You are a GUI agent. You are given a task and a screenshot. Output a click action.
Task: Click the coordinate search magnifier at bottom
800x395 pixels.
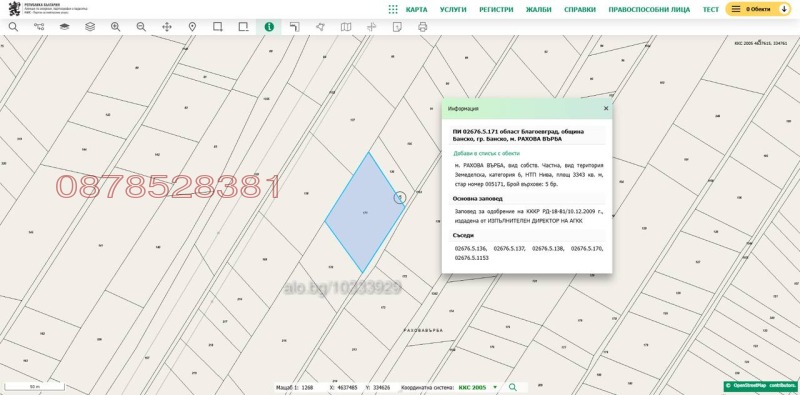click(513, 388)
